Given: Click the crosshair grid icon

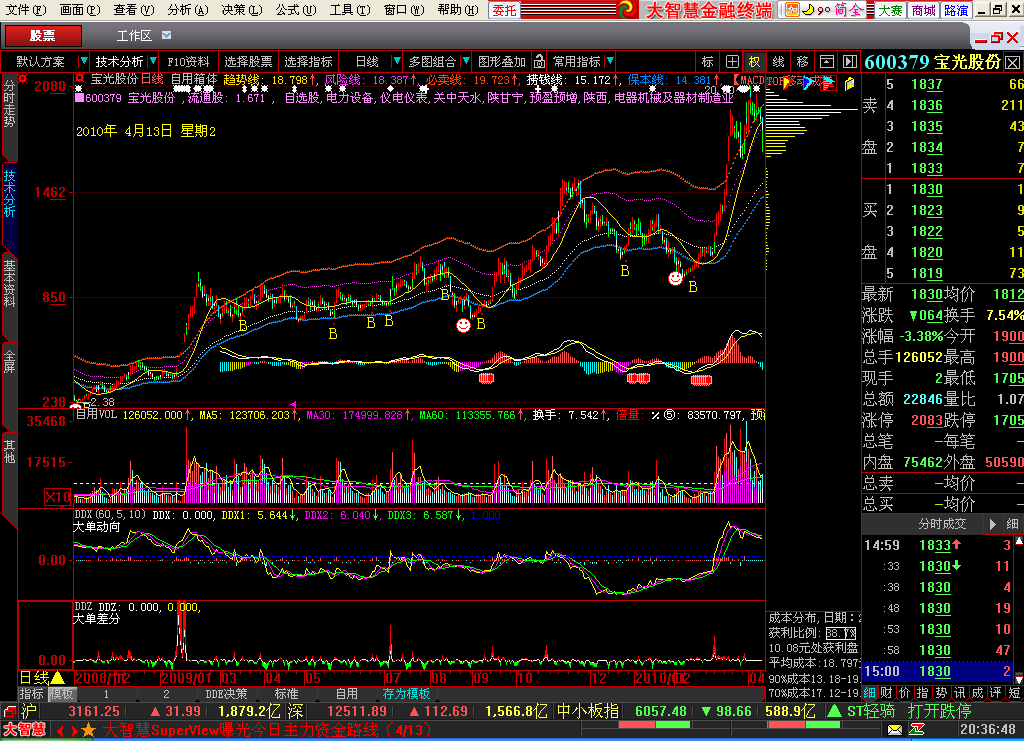Looking at the screenshot, I should pyautogui.click(x=732, y=61).
